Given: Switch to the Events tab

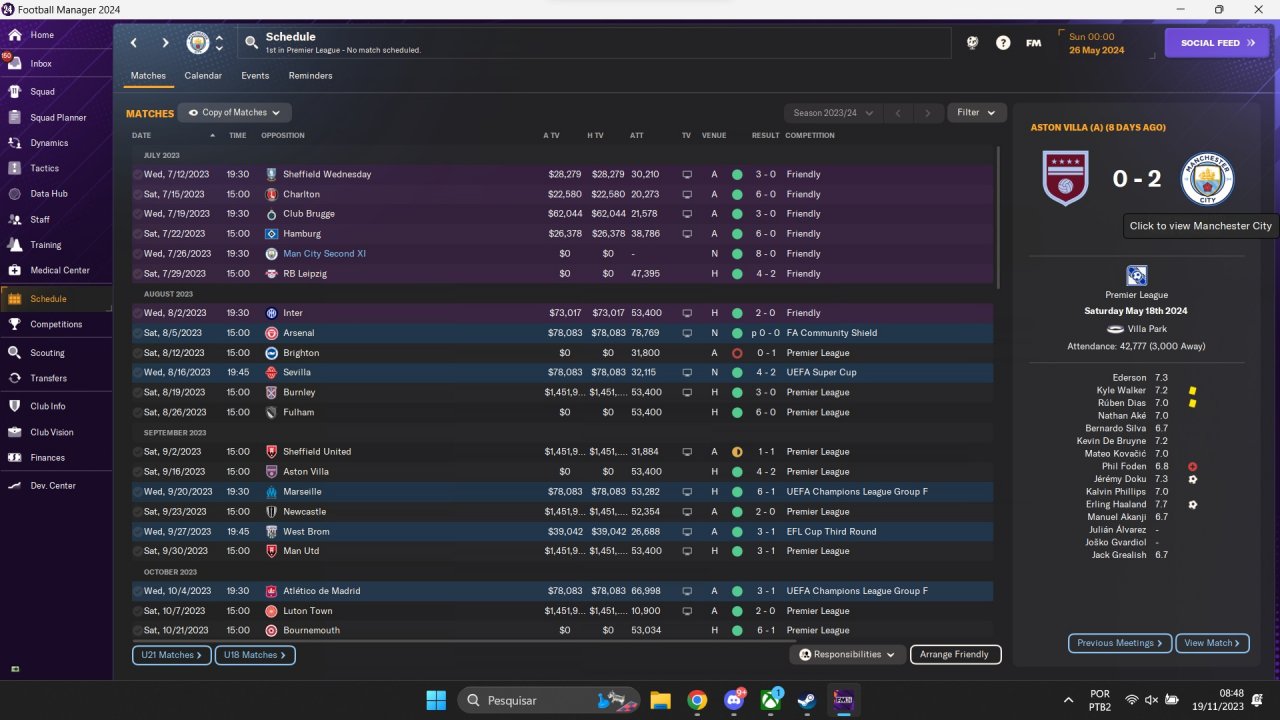Looking at the screenshot, I should 255,76.
